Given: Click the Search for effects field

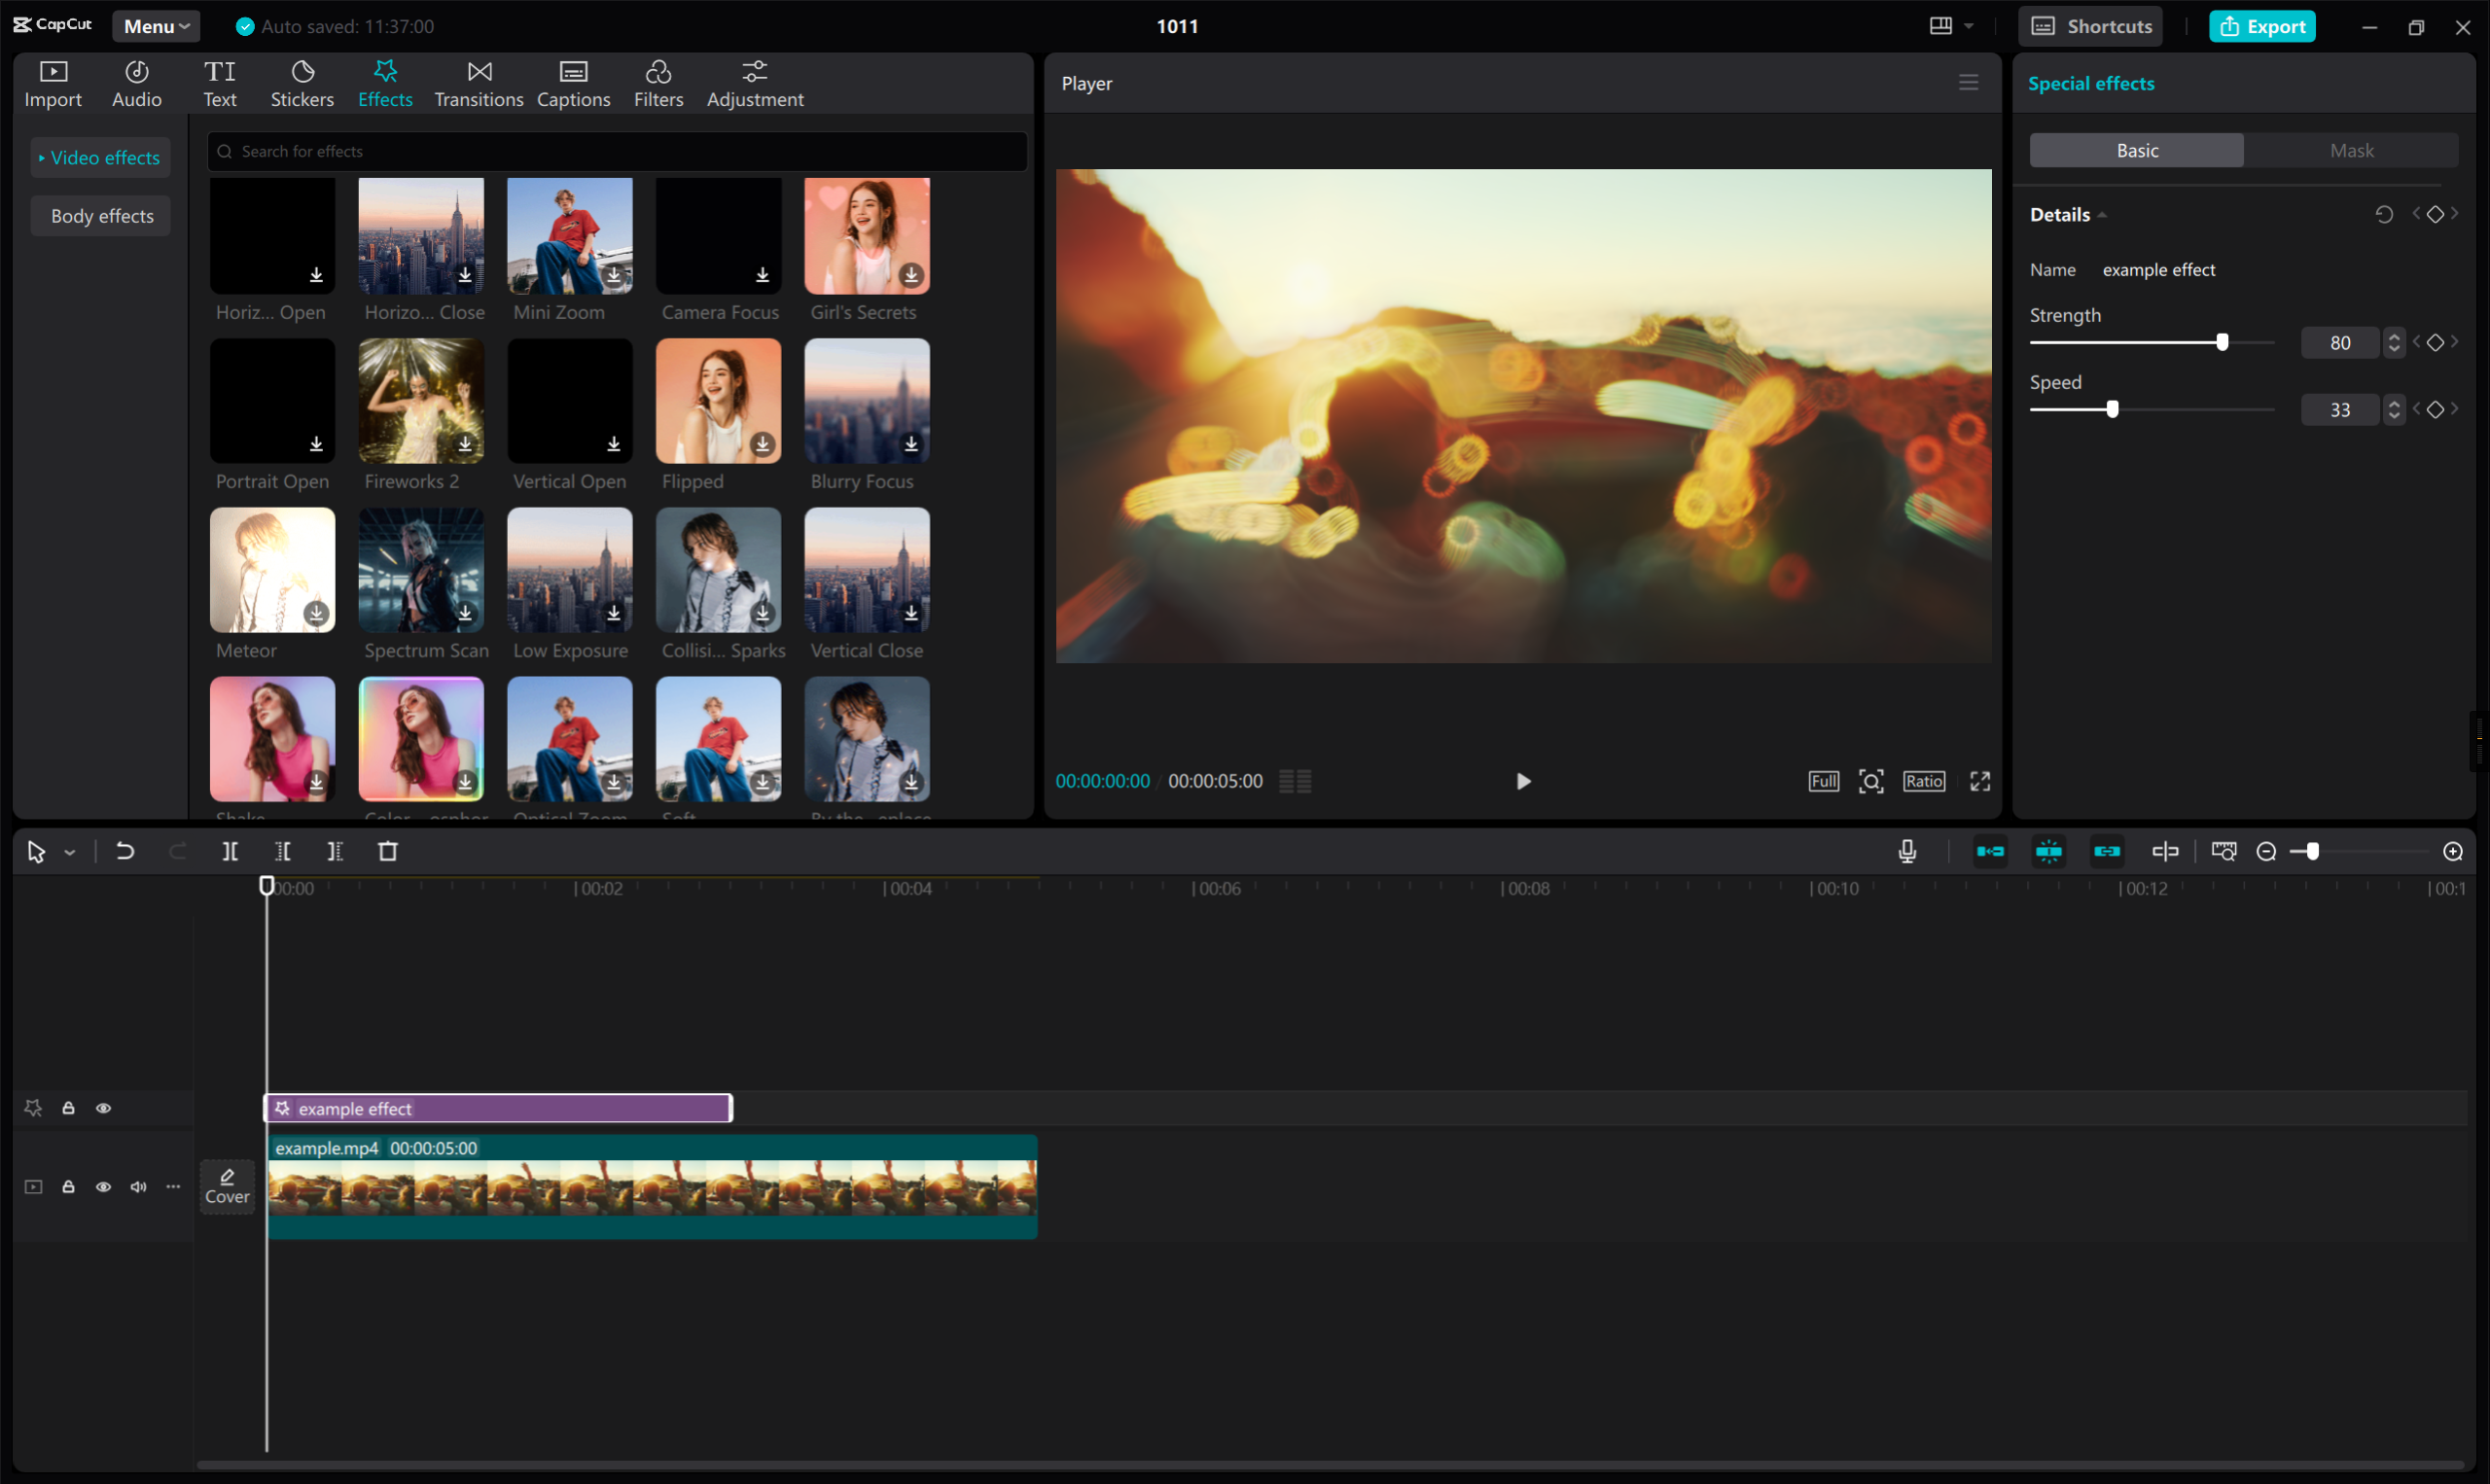Looking at the screenshot, I should pos(616,151).
